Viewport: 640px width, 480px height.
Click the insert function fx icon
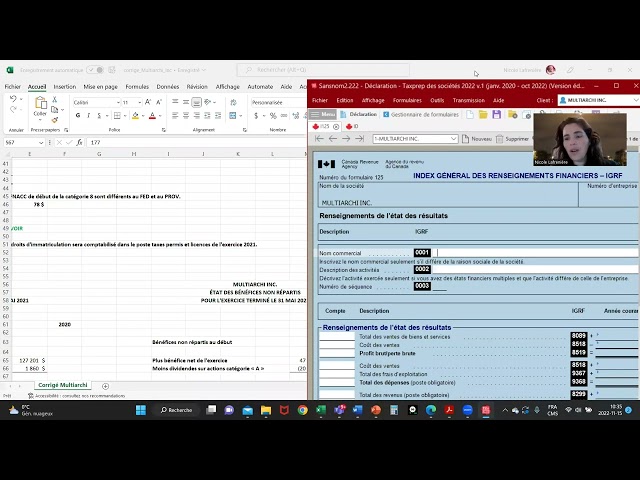pyautogui.click(x=79, y=142)
